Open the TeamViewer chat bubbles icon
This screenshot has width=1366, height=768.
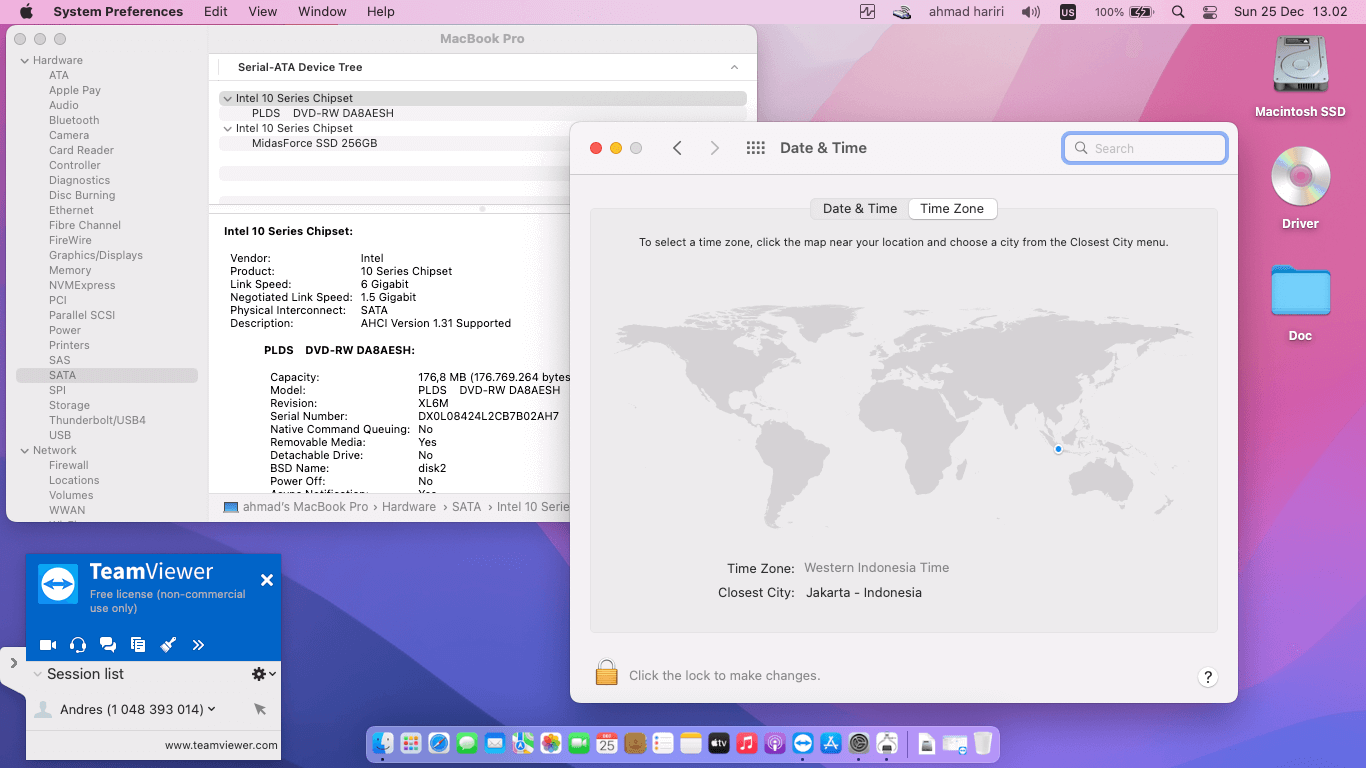pos(108,645)
